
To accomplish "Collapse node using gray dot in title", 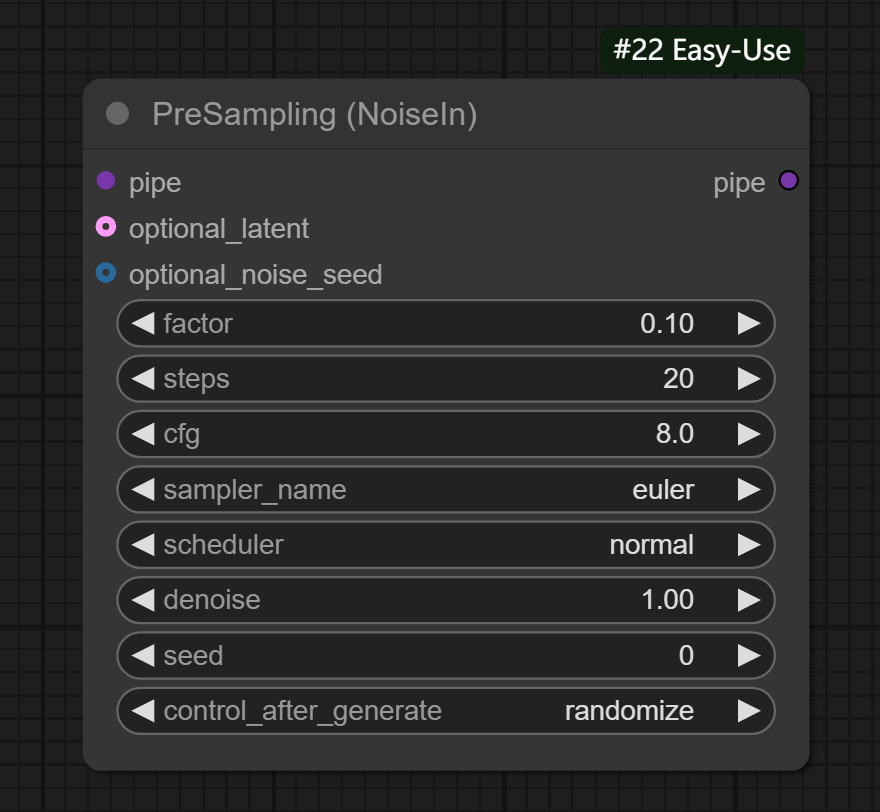I will [117, 114].
